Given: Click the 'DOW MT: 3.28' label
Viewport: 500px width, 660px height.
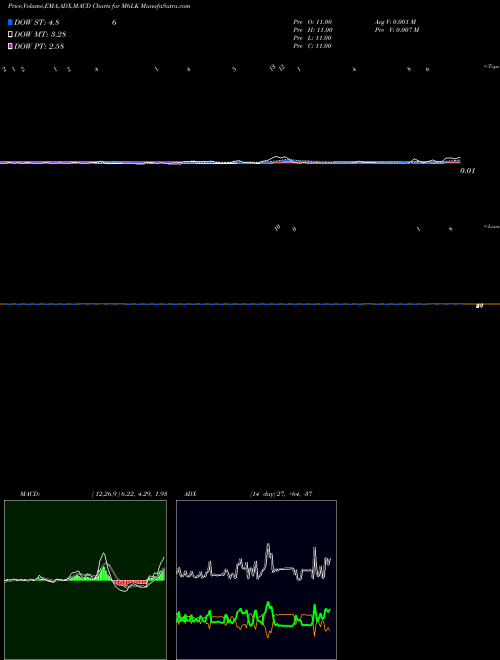Looking at the screenshot, I should click(40, 35).
